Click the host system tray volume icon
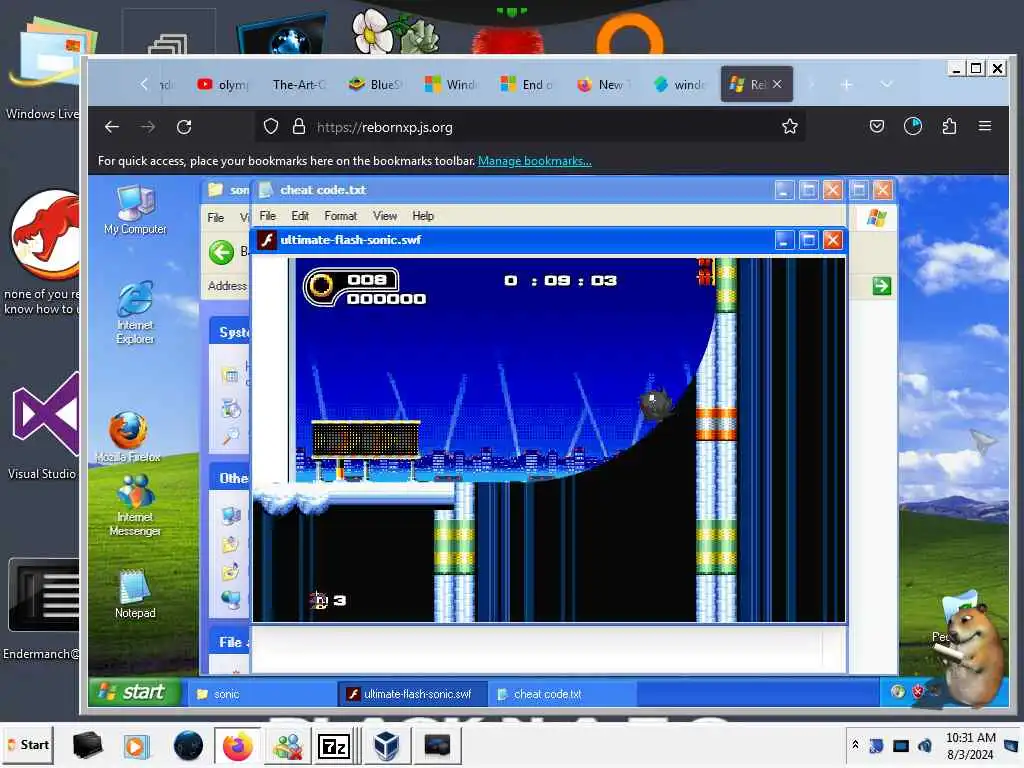 point(925,745)
